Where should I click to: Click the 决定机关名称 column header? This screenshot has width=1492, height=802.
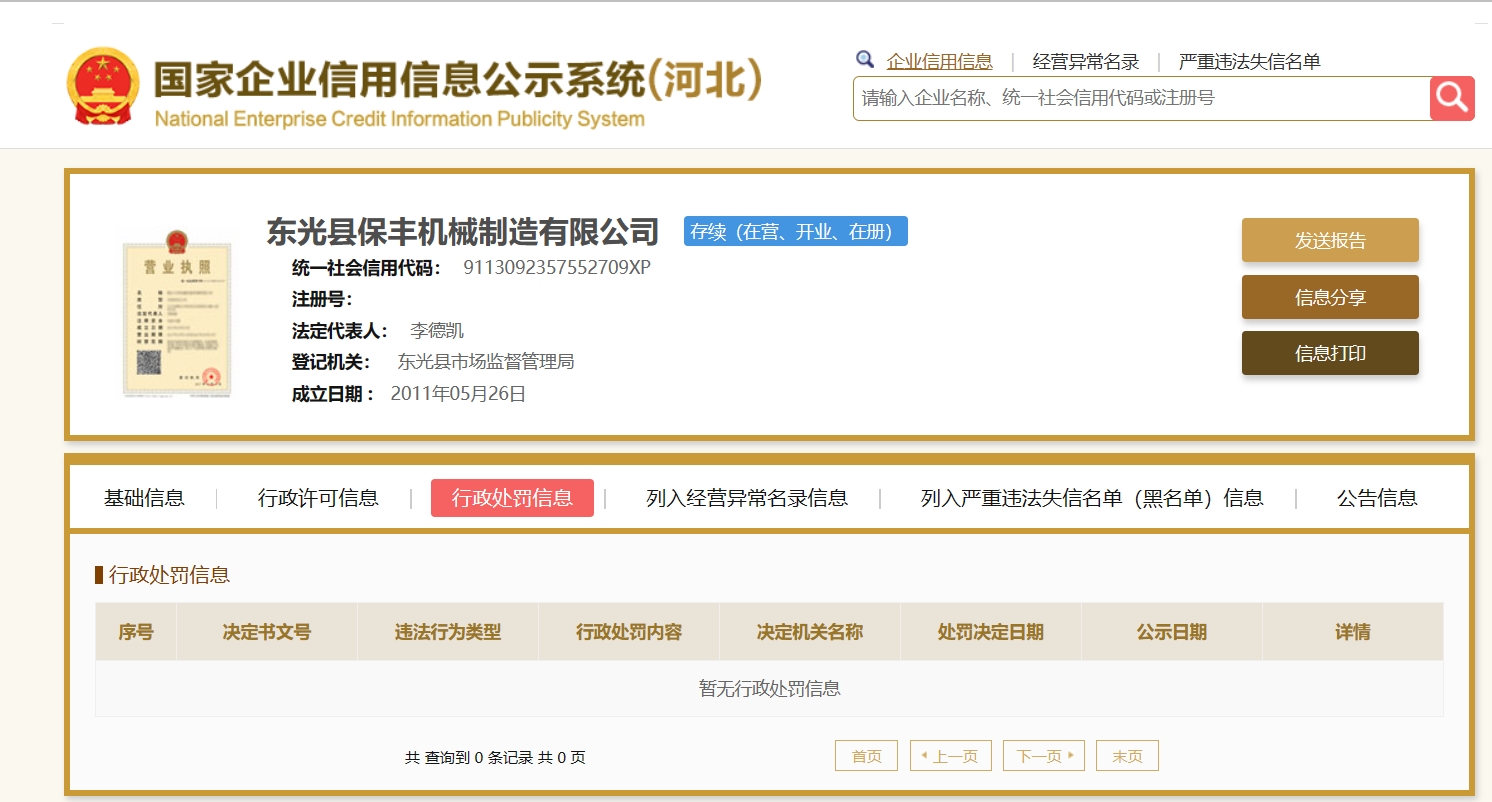(810, 632)
